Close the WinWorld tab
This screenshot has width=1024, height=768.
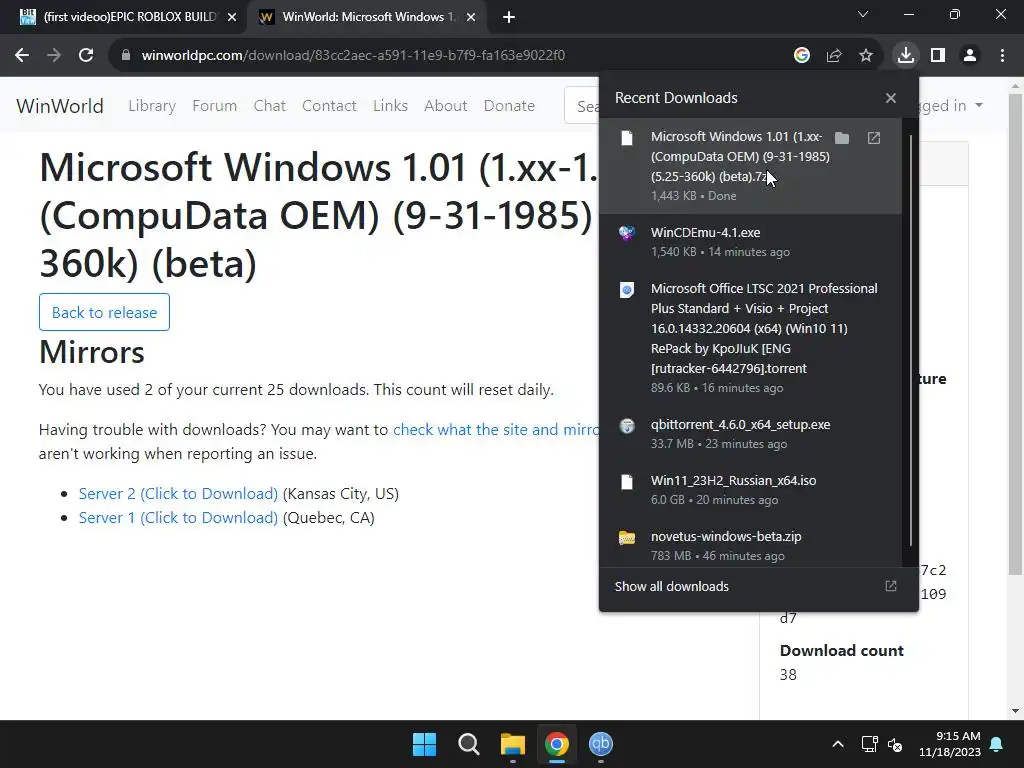point(471,18)
